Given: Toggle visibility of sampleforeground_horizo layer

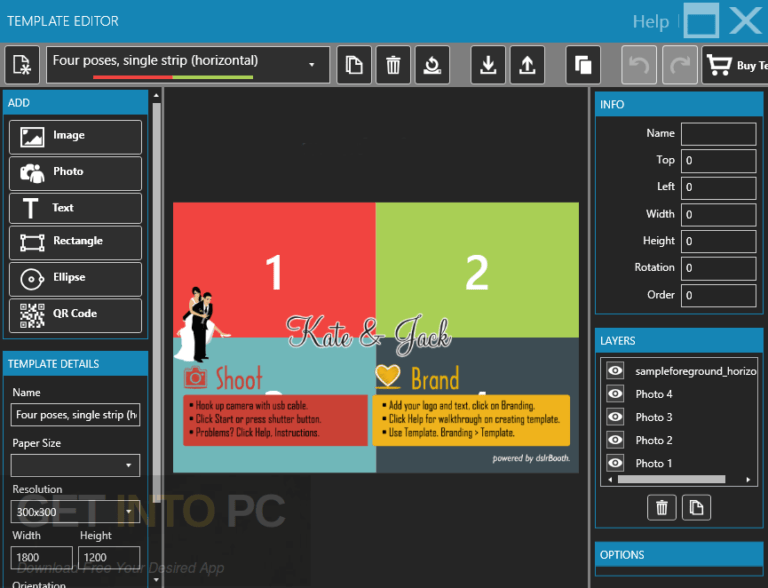Looking at the screenshot, I should [x=615, y=370].
